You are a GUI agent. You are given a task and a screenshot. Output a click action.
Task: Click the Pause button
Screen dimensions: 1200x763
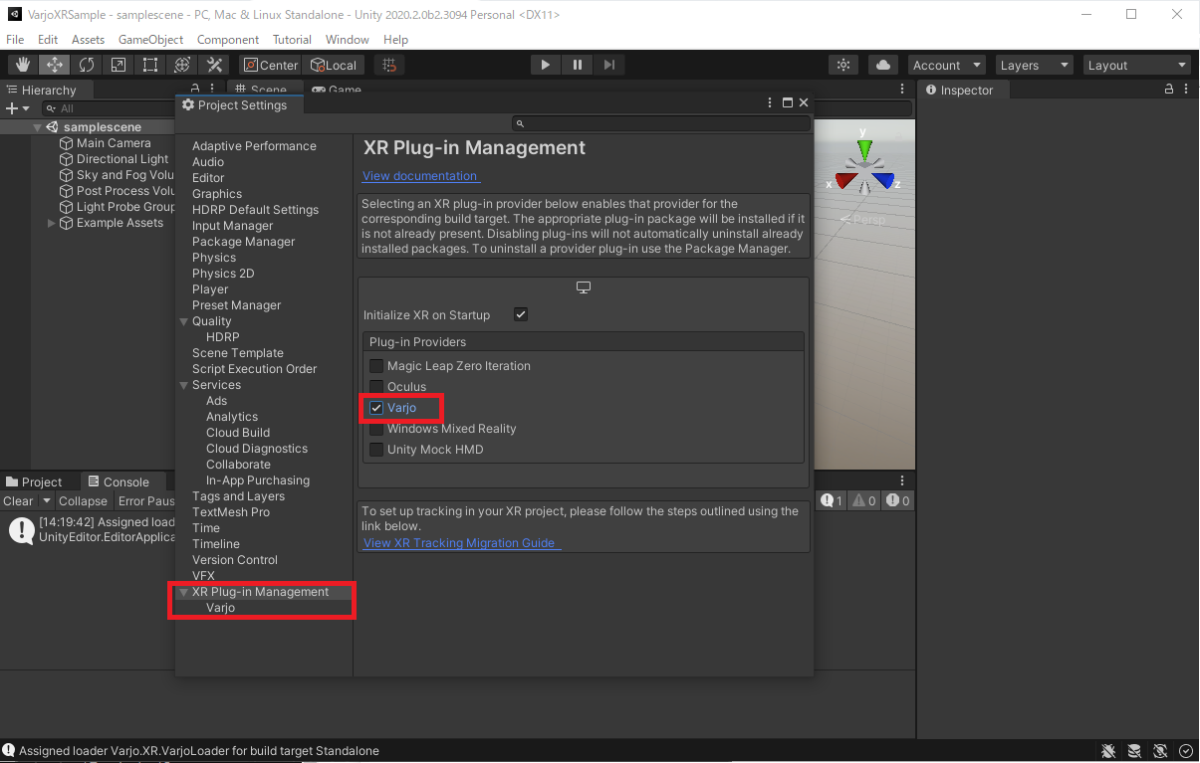coord(577,65)
